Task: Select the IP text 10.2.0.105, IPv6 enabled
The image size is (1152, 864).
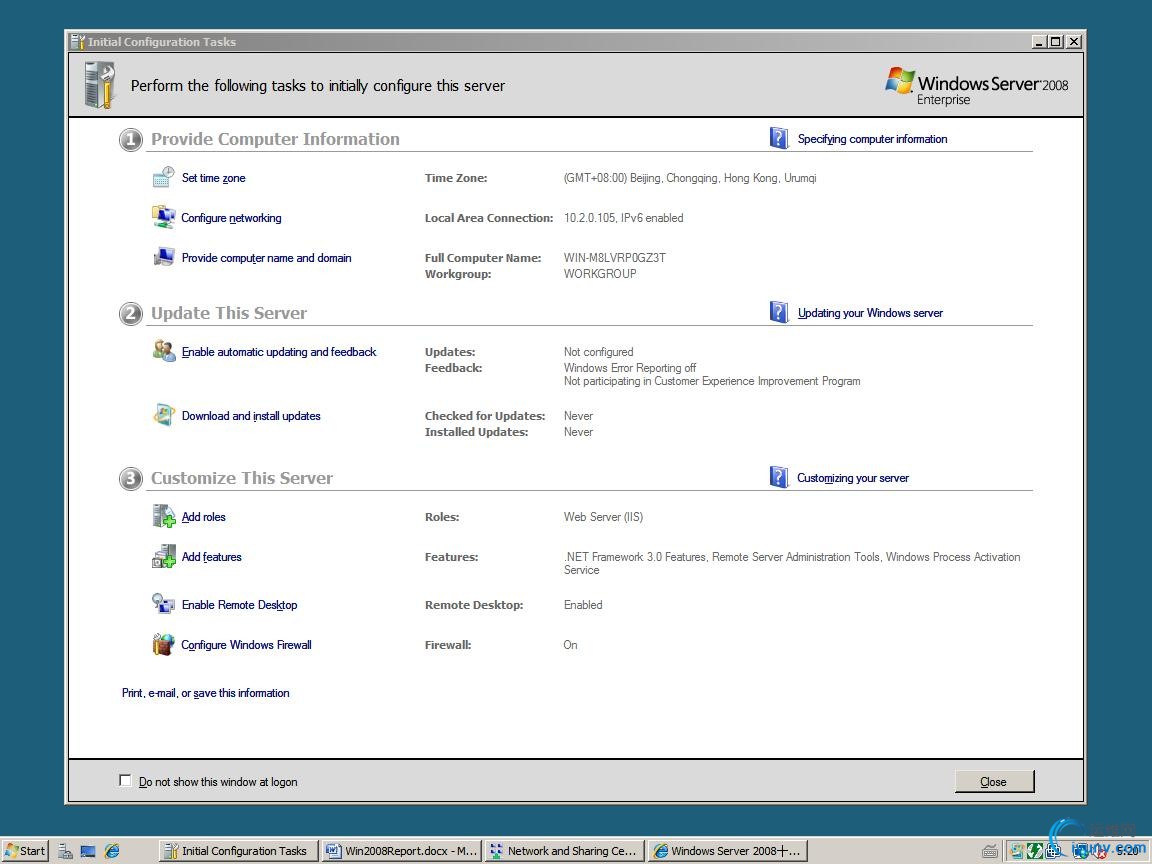Action: pyautogui.click(x=624, y=218)
